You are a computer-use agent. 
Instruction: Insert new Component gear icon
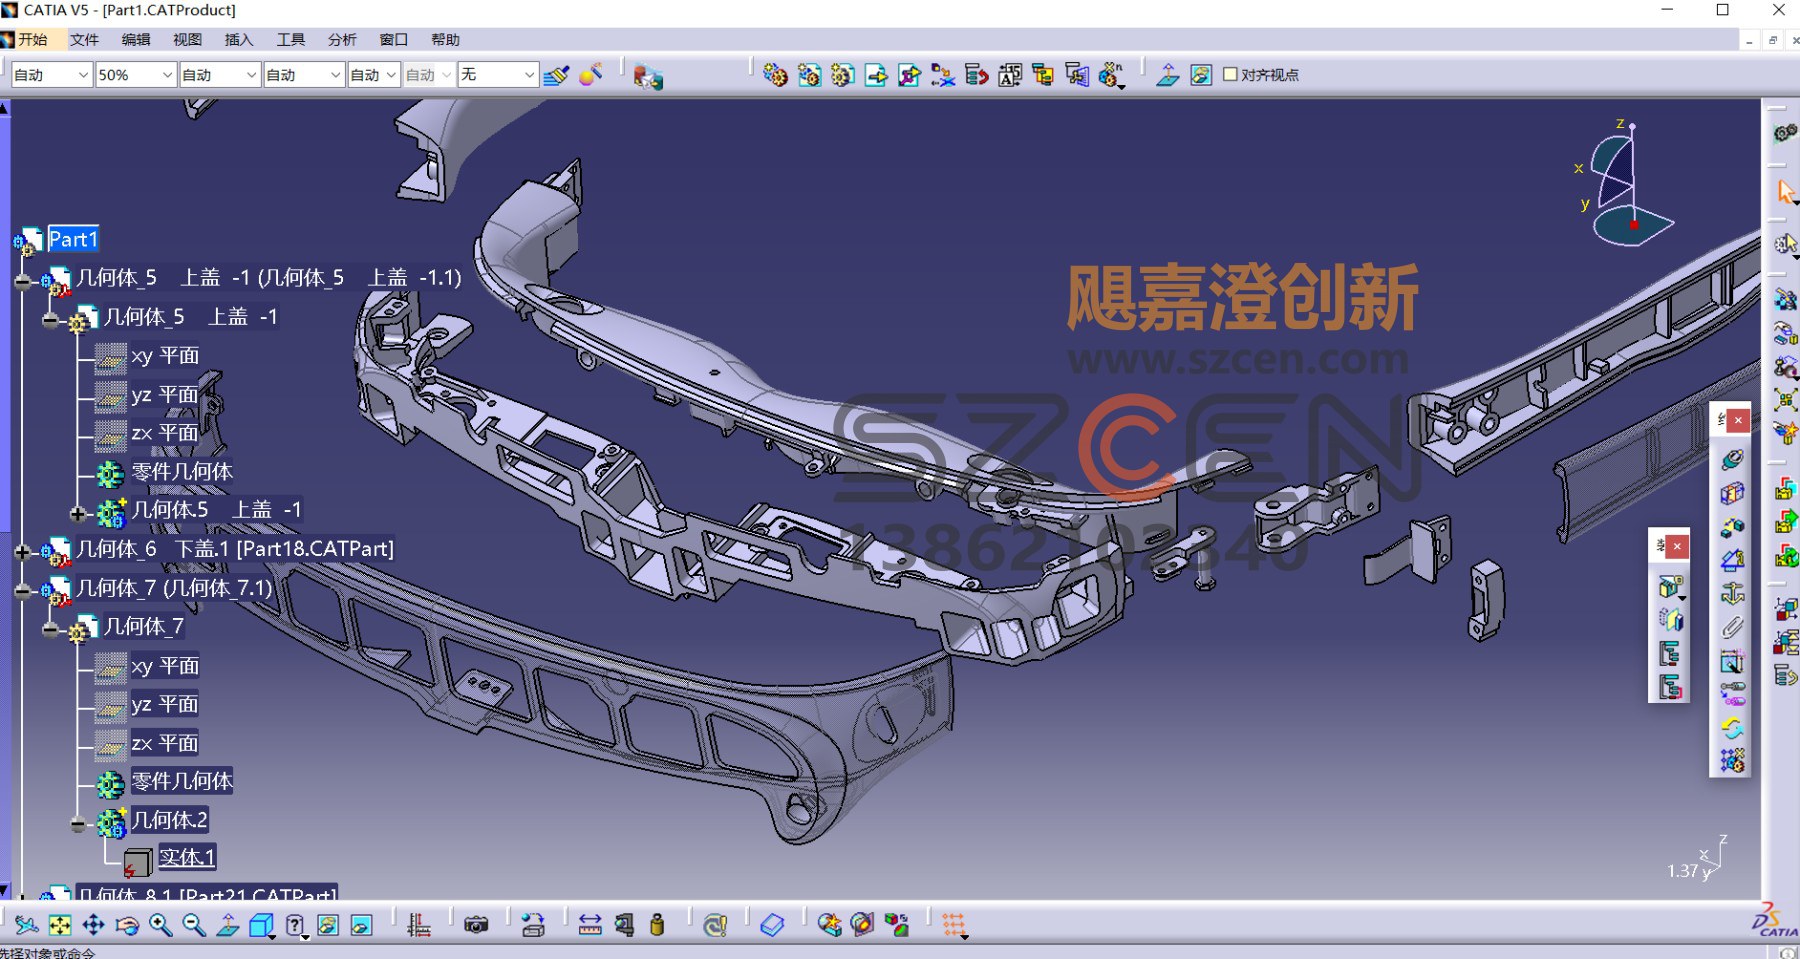coord(775,75)
